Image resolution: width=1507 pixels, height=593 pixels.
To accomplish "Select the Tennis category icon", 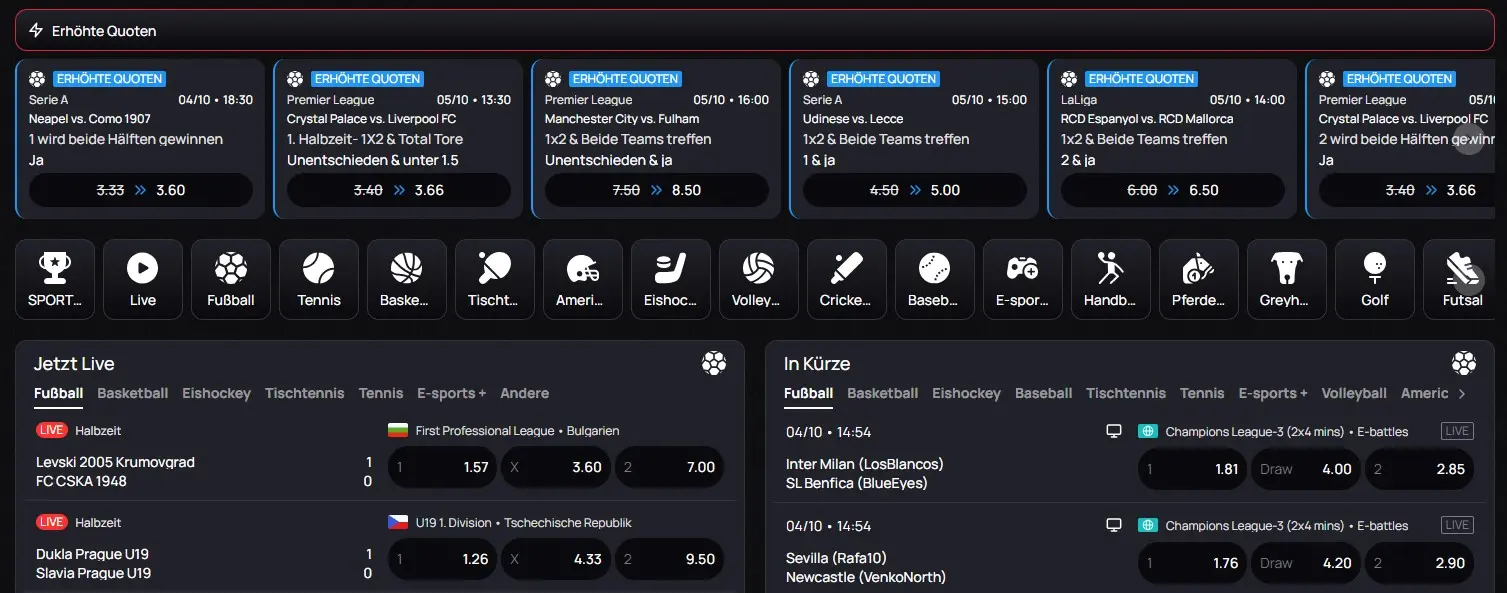I will (319, 279).
